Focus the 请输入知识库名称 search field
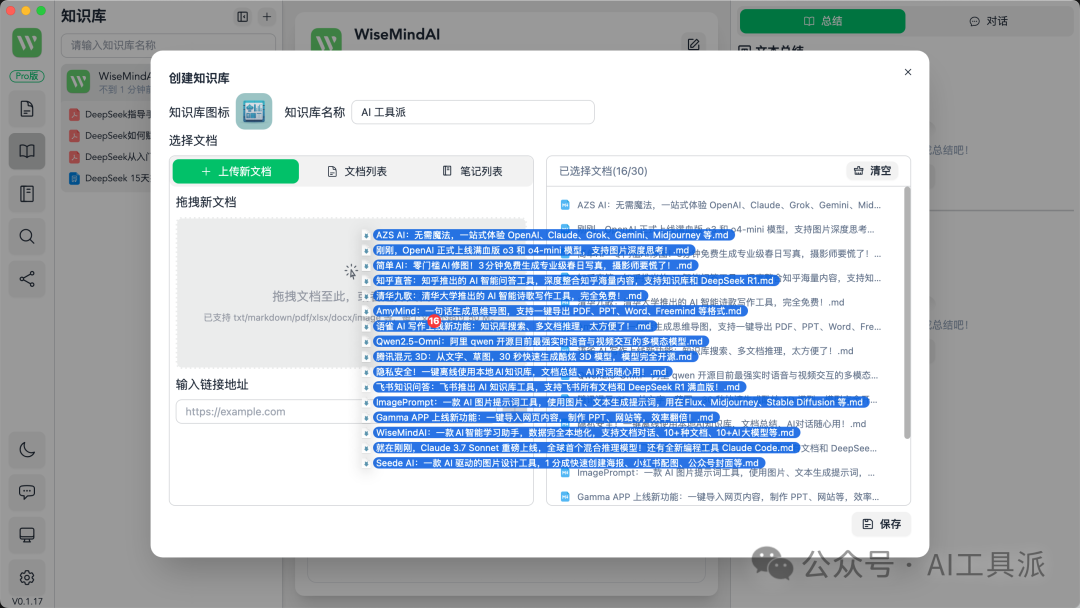Screen dimensions: 1080x608 168,45
